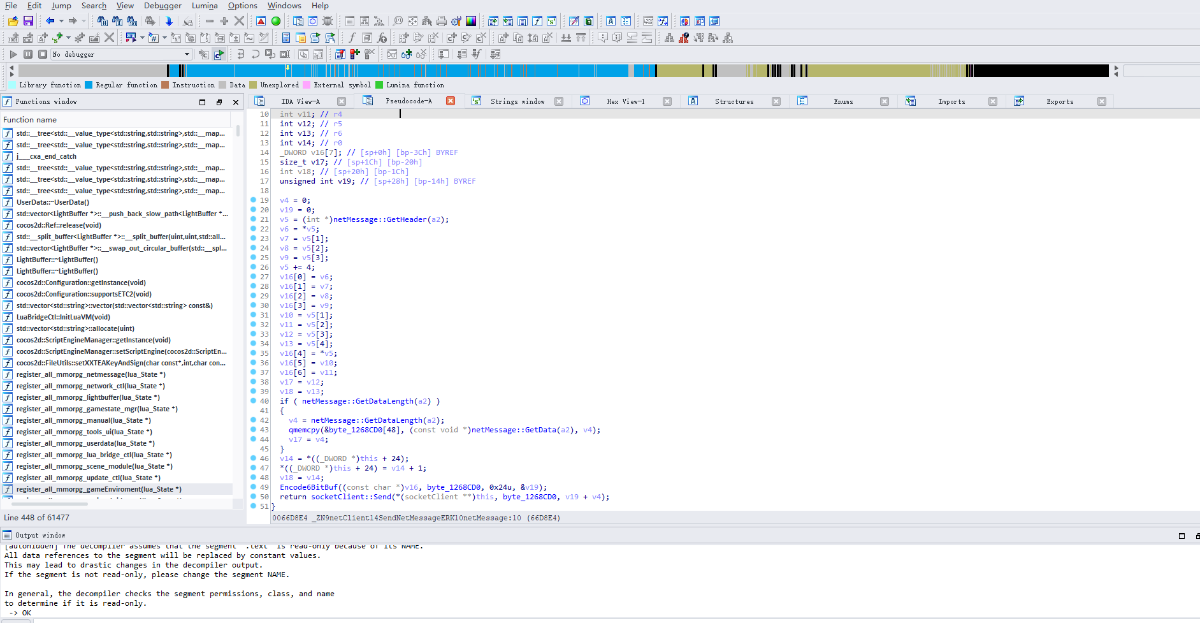Click the bug debugger icon in toolbar

(328, 20)
